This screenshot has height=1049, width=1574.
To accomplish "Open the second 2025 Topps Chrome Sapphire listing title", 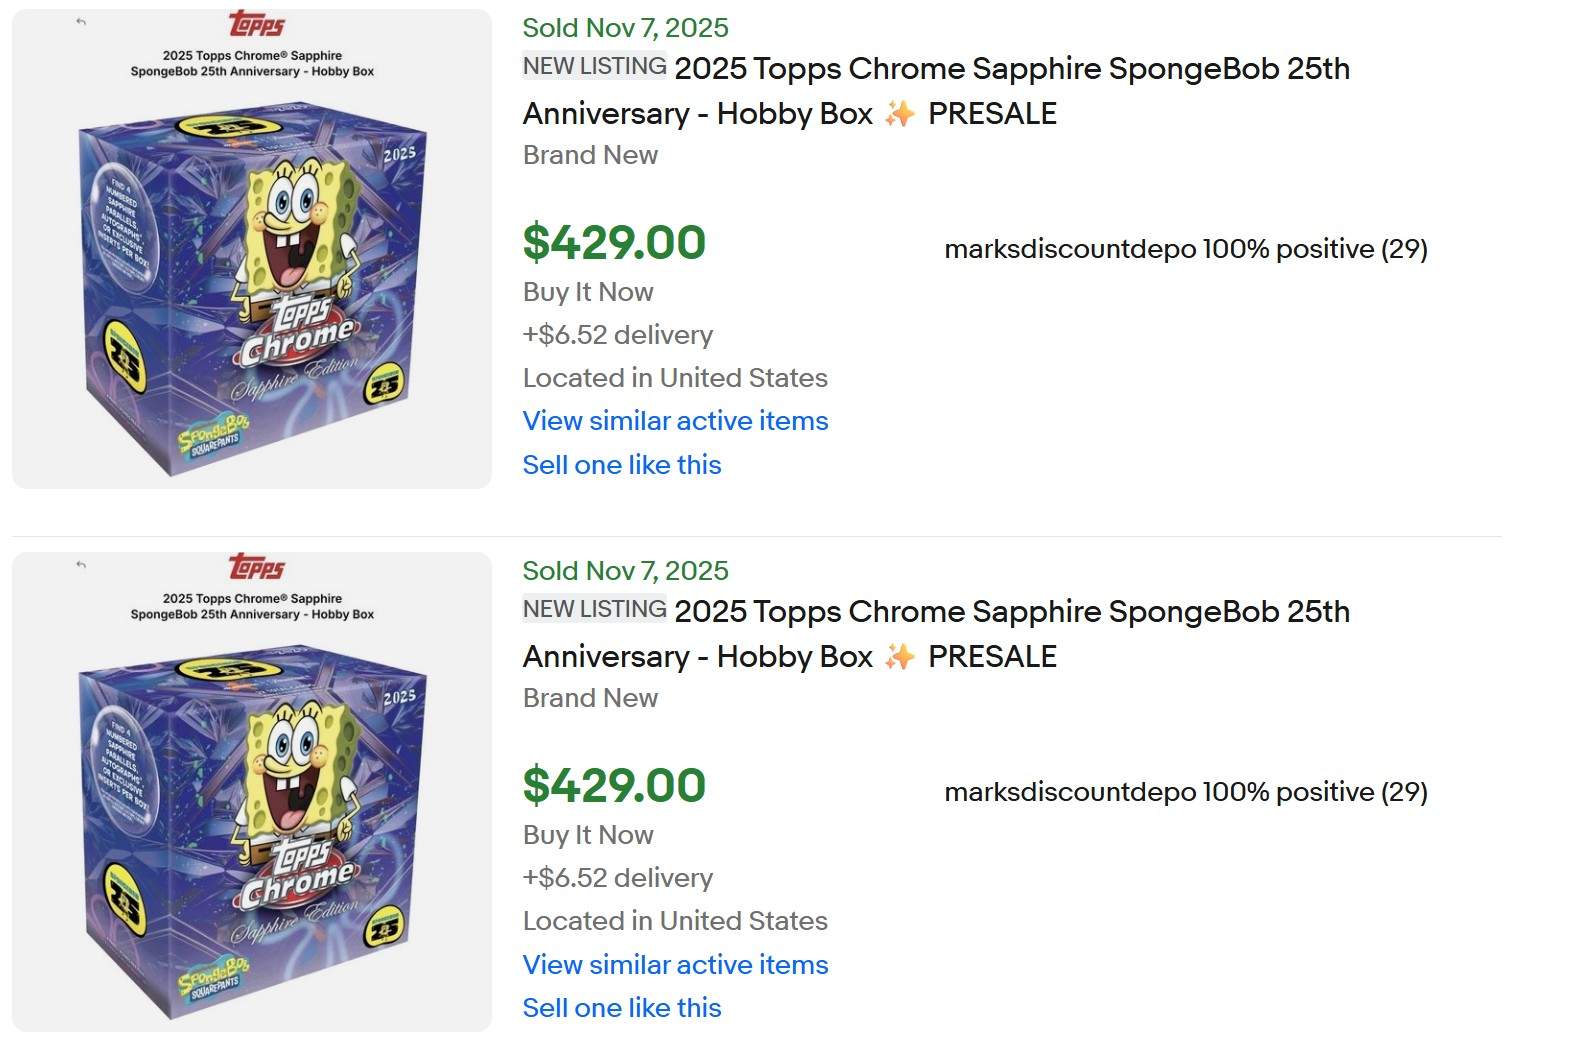I will pyautogui.click(x=1010, y=612).
